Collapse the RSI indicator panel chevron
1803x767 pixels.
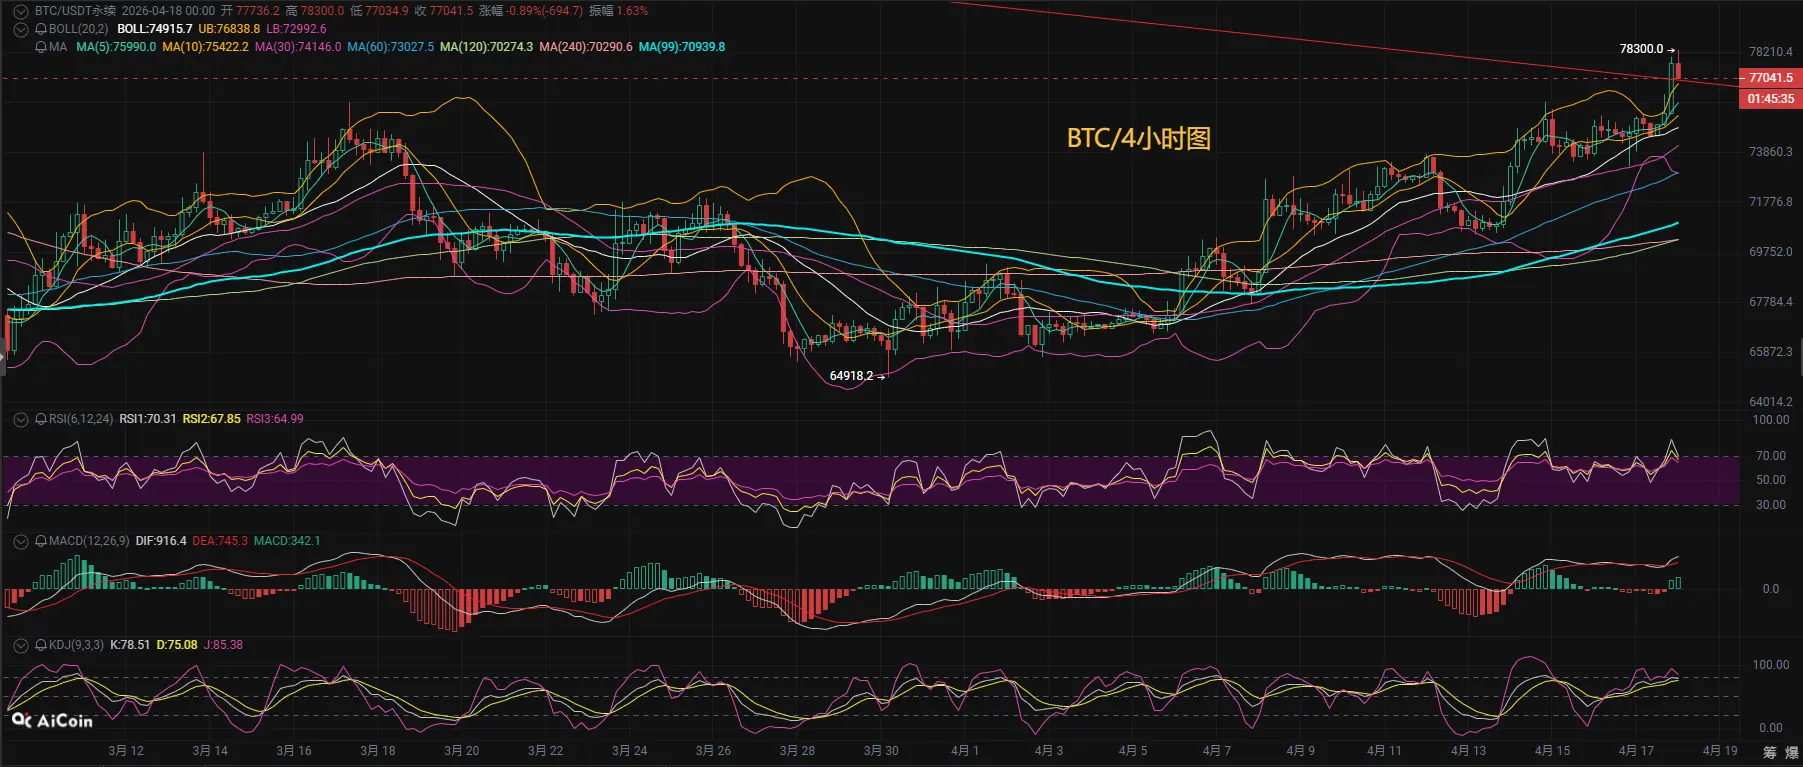(x=20, y=419)
